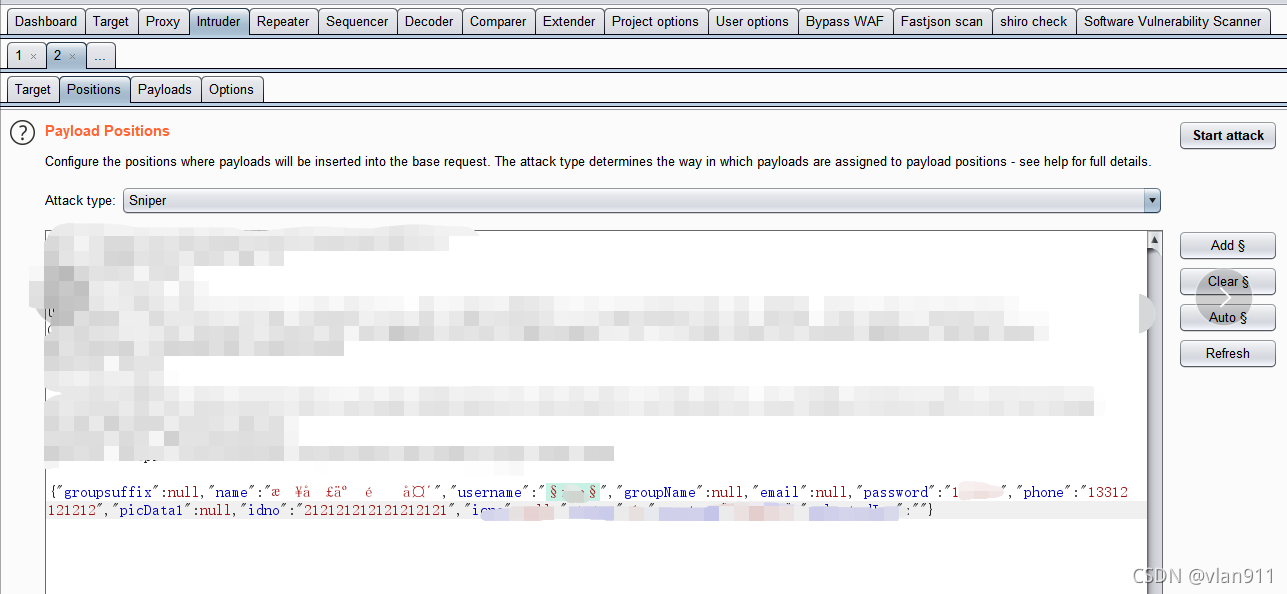The width and height of the screenshot is (1287, 594).
Task: Open Project options tab
Action: click(655, 21)
